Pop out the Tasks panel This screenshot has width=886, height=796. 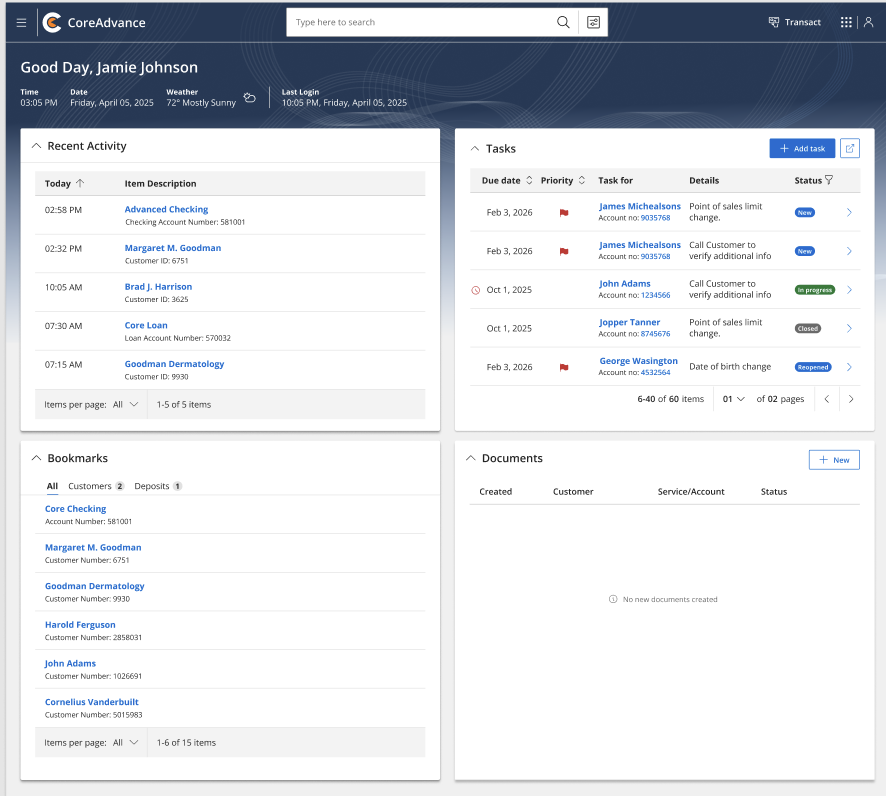click(850, 149)
